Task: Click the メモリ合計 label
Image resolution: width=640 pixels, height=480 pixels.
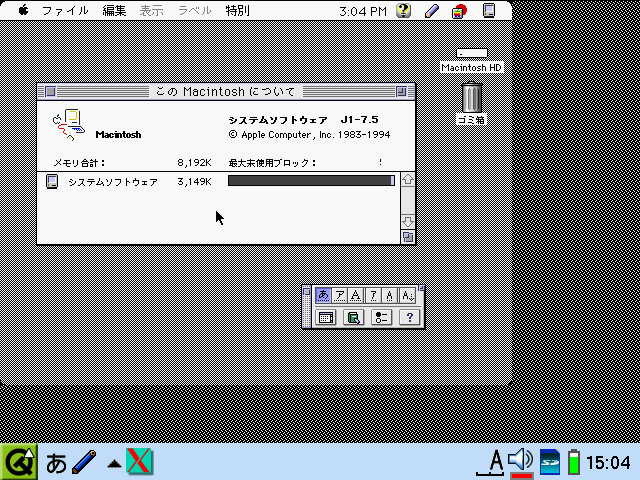Action: (x=79, y=163)
